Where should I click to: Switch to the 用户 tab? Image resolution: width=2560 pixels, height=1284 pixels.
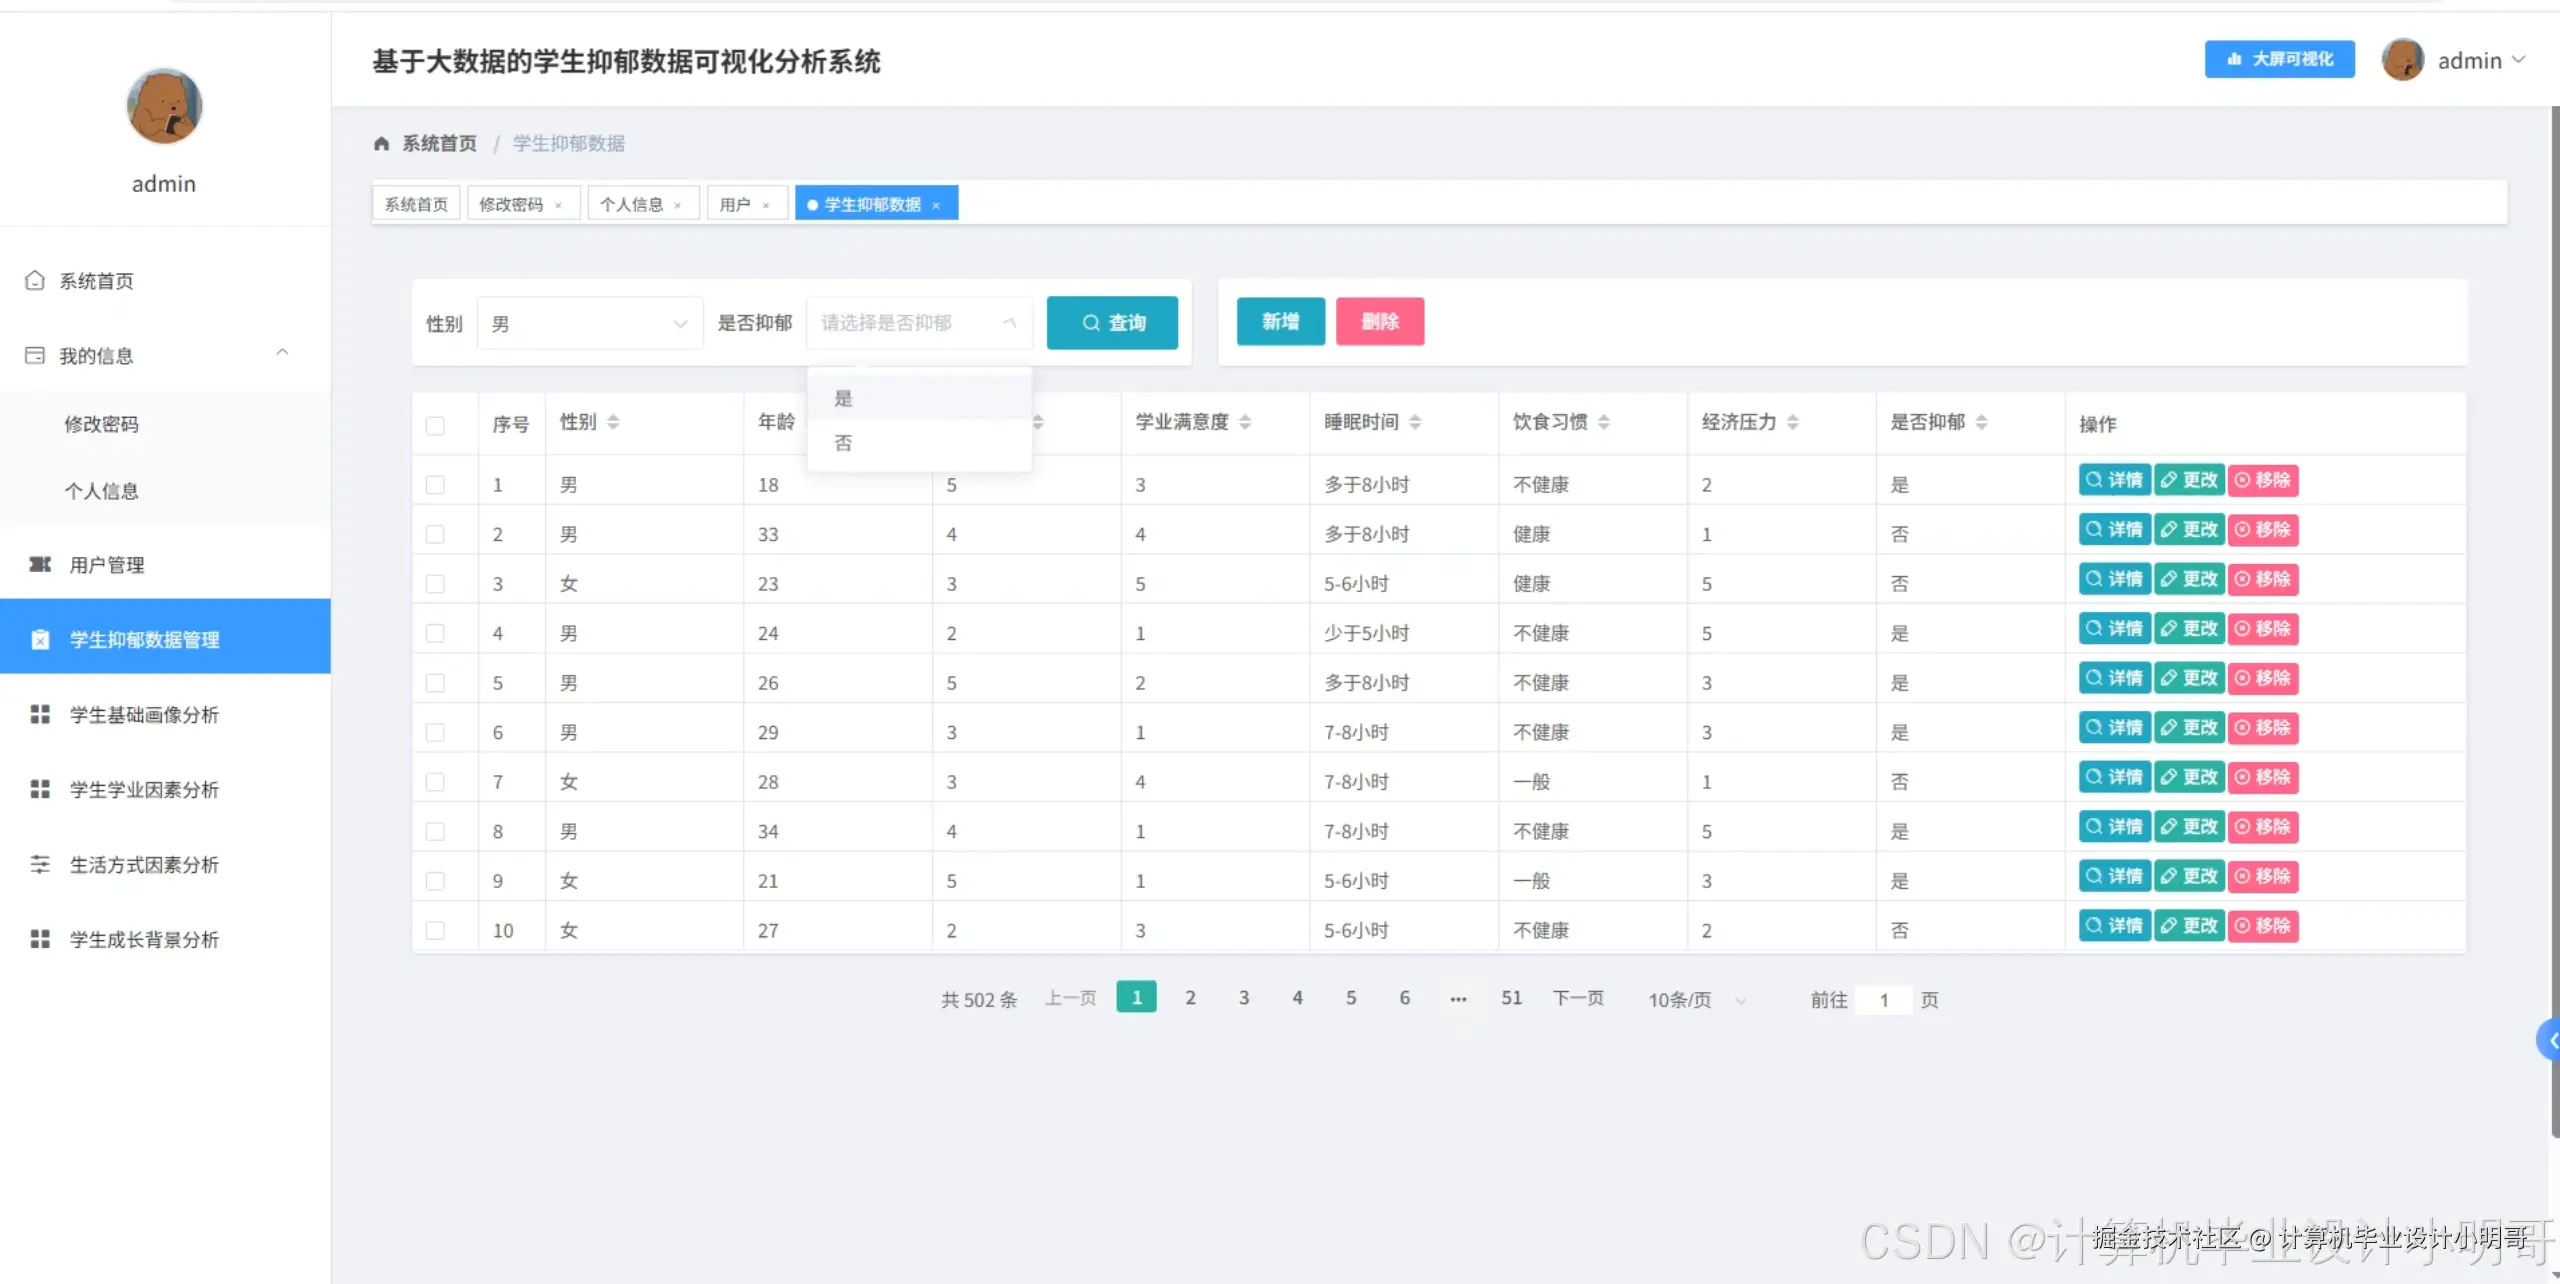click(x=737, y=203)
